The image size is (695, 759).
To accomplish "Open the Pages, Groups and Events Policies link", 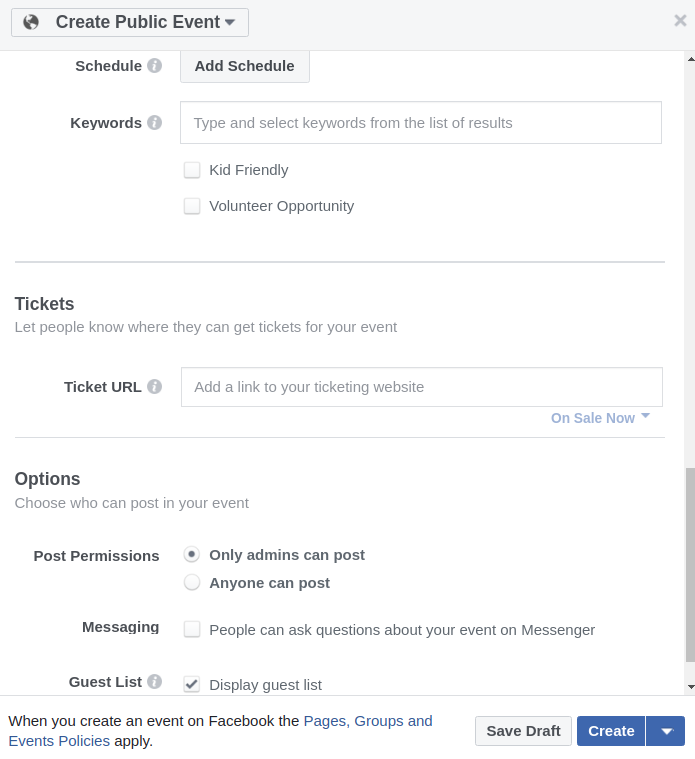I will point(368,721).
